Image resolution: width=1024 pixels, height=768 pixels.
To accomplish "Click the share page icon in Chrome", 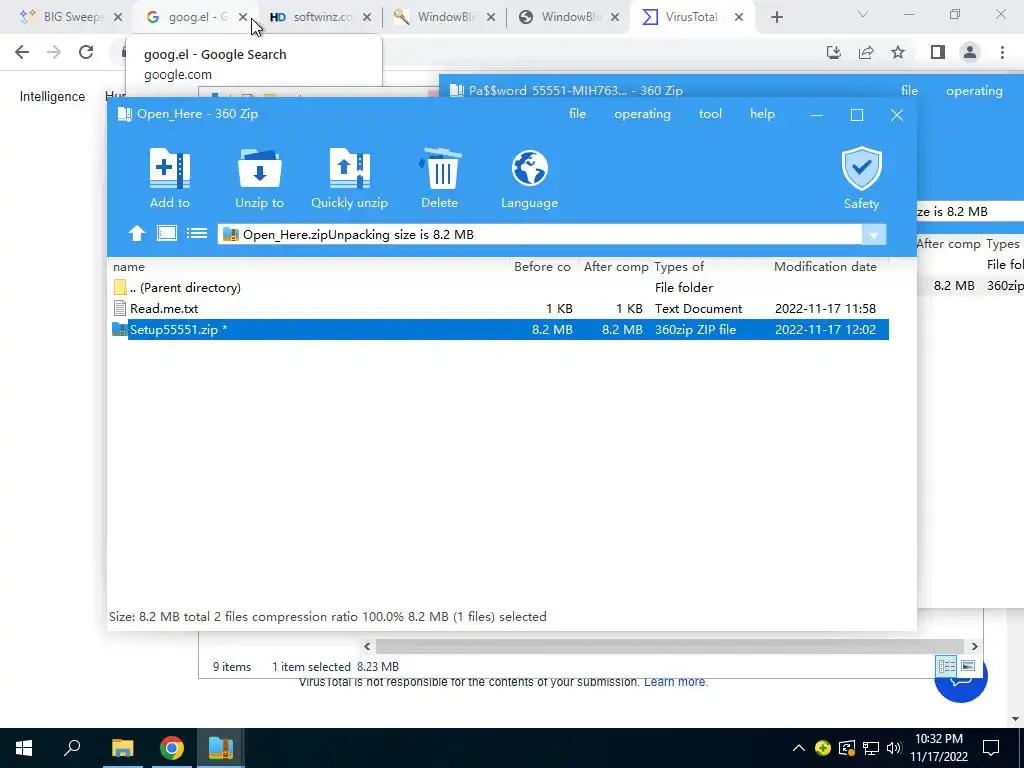I will [x=866, y=52].
